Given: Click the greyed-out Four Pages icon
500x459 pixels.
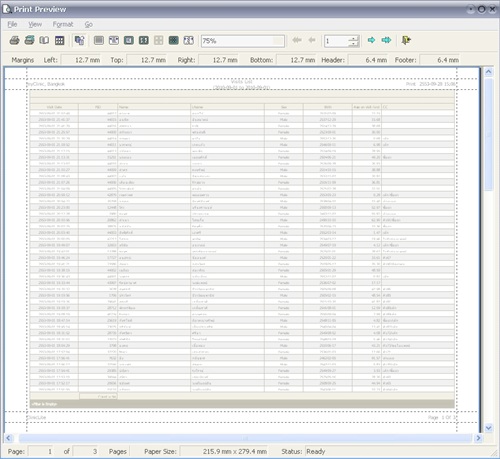Looking at the screenshot, I should [x=159, y=40].
